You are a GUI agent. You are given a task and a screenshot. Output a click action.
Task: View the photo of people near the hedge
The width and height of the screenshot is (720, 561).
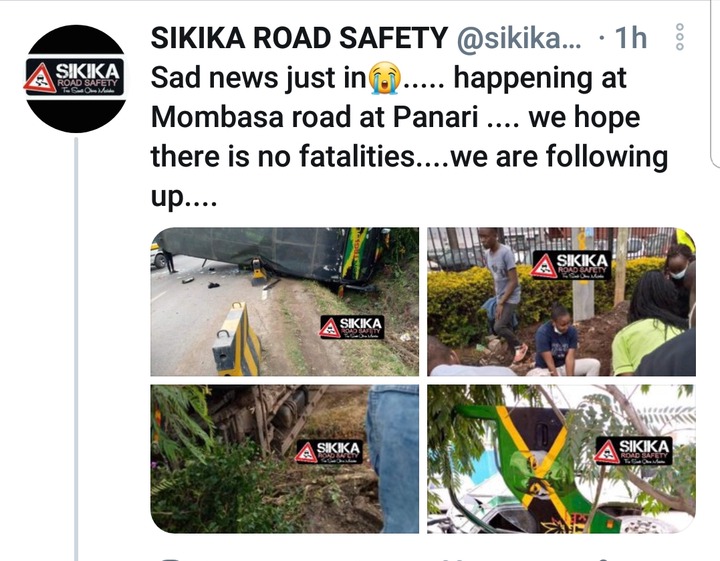[x=561, y=302]
